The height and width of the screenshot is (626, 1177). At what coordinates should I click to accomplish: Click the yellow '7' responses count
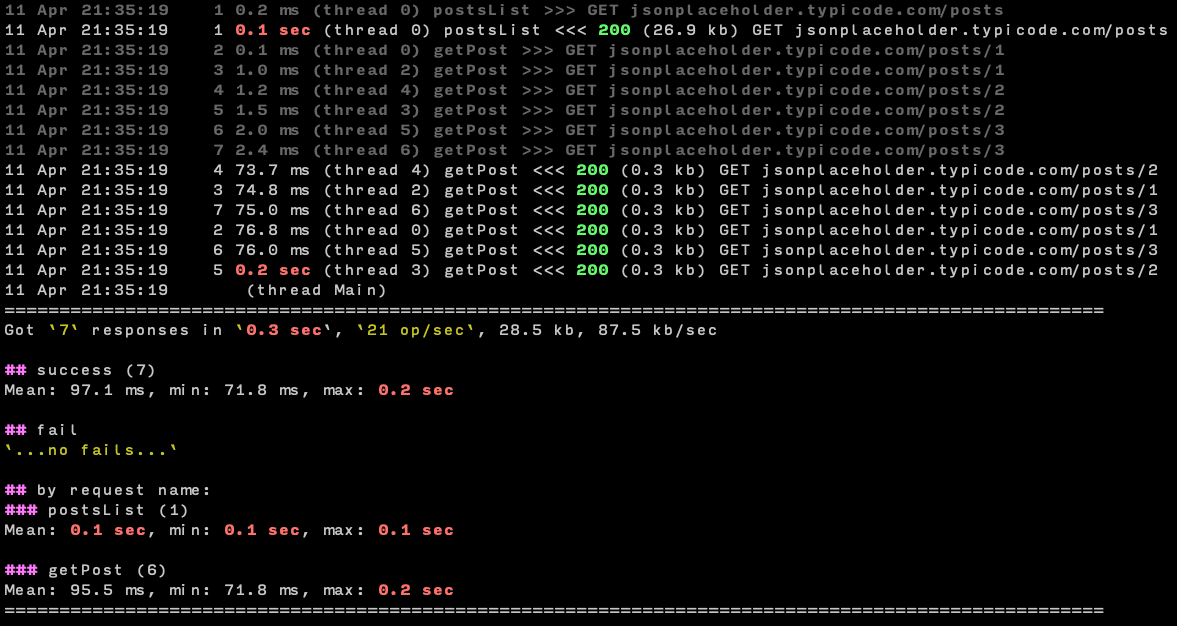64,330
